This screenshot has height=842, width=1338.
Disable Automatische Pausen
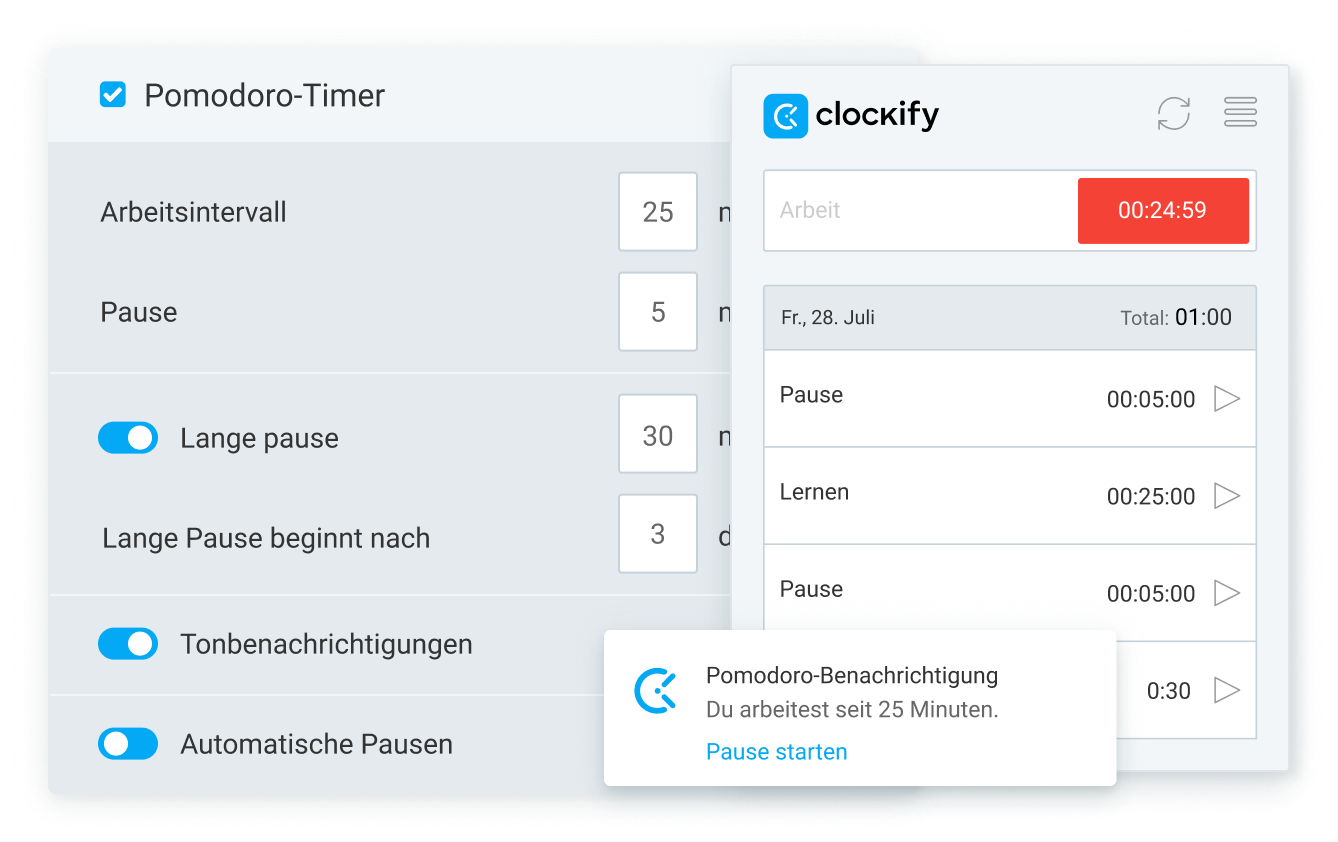tap(128, 744)
